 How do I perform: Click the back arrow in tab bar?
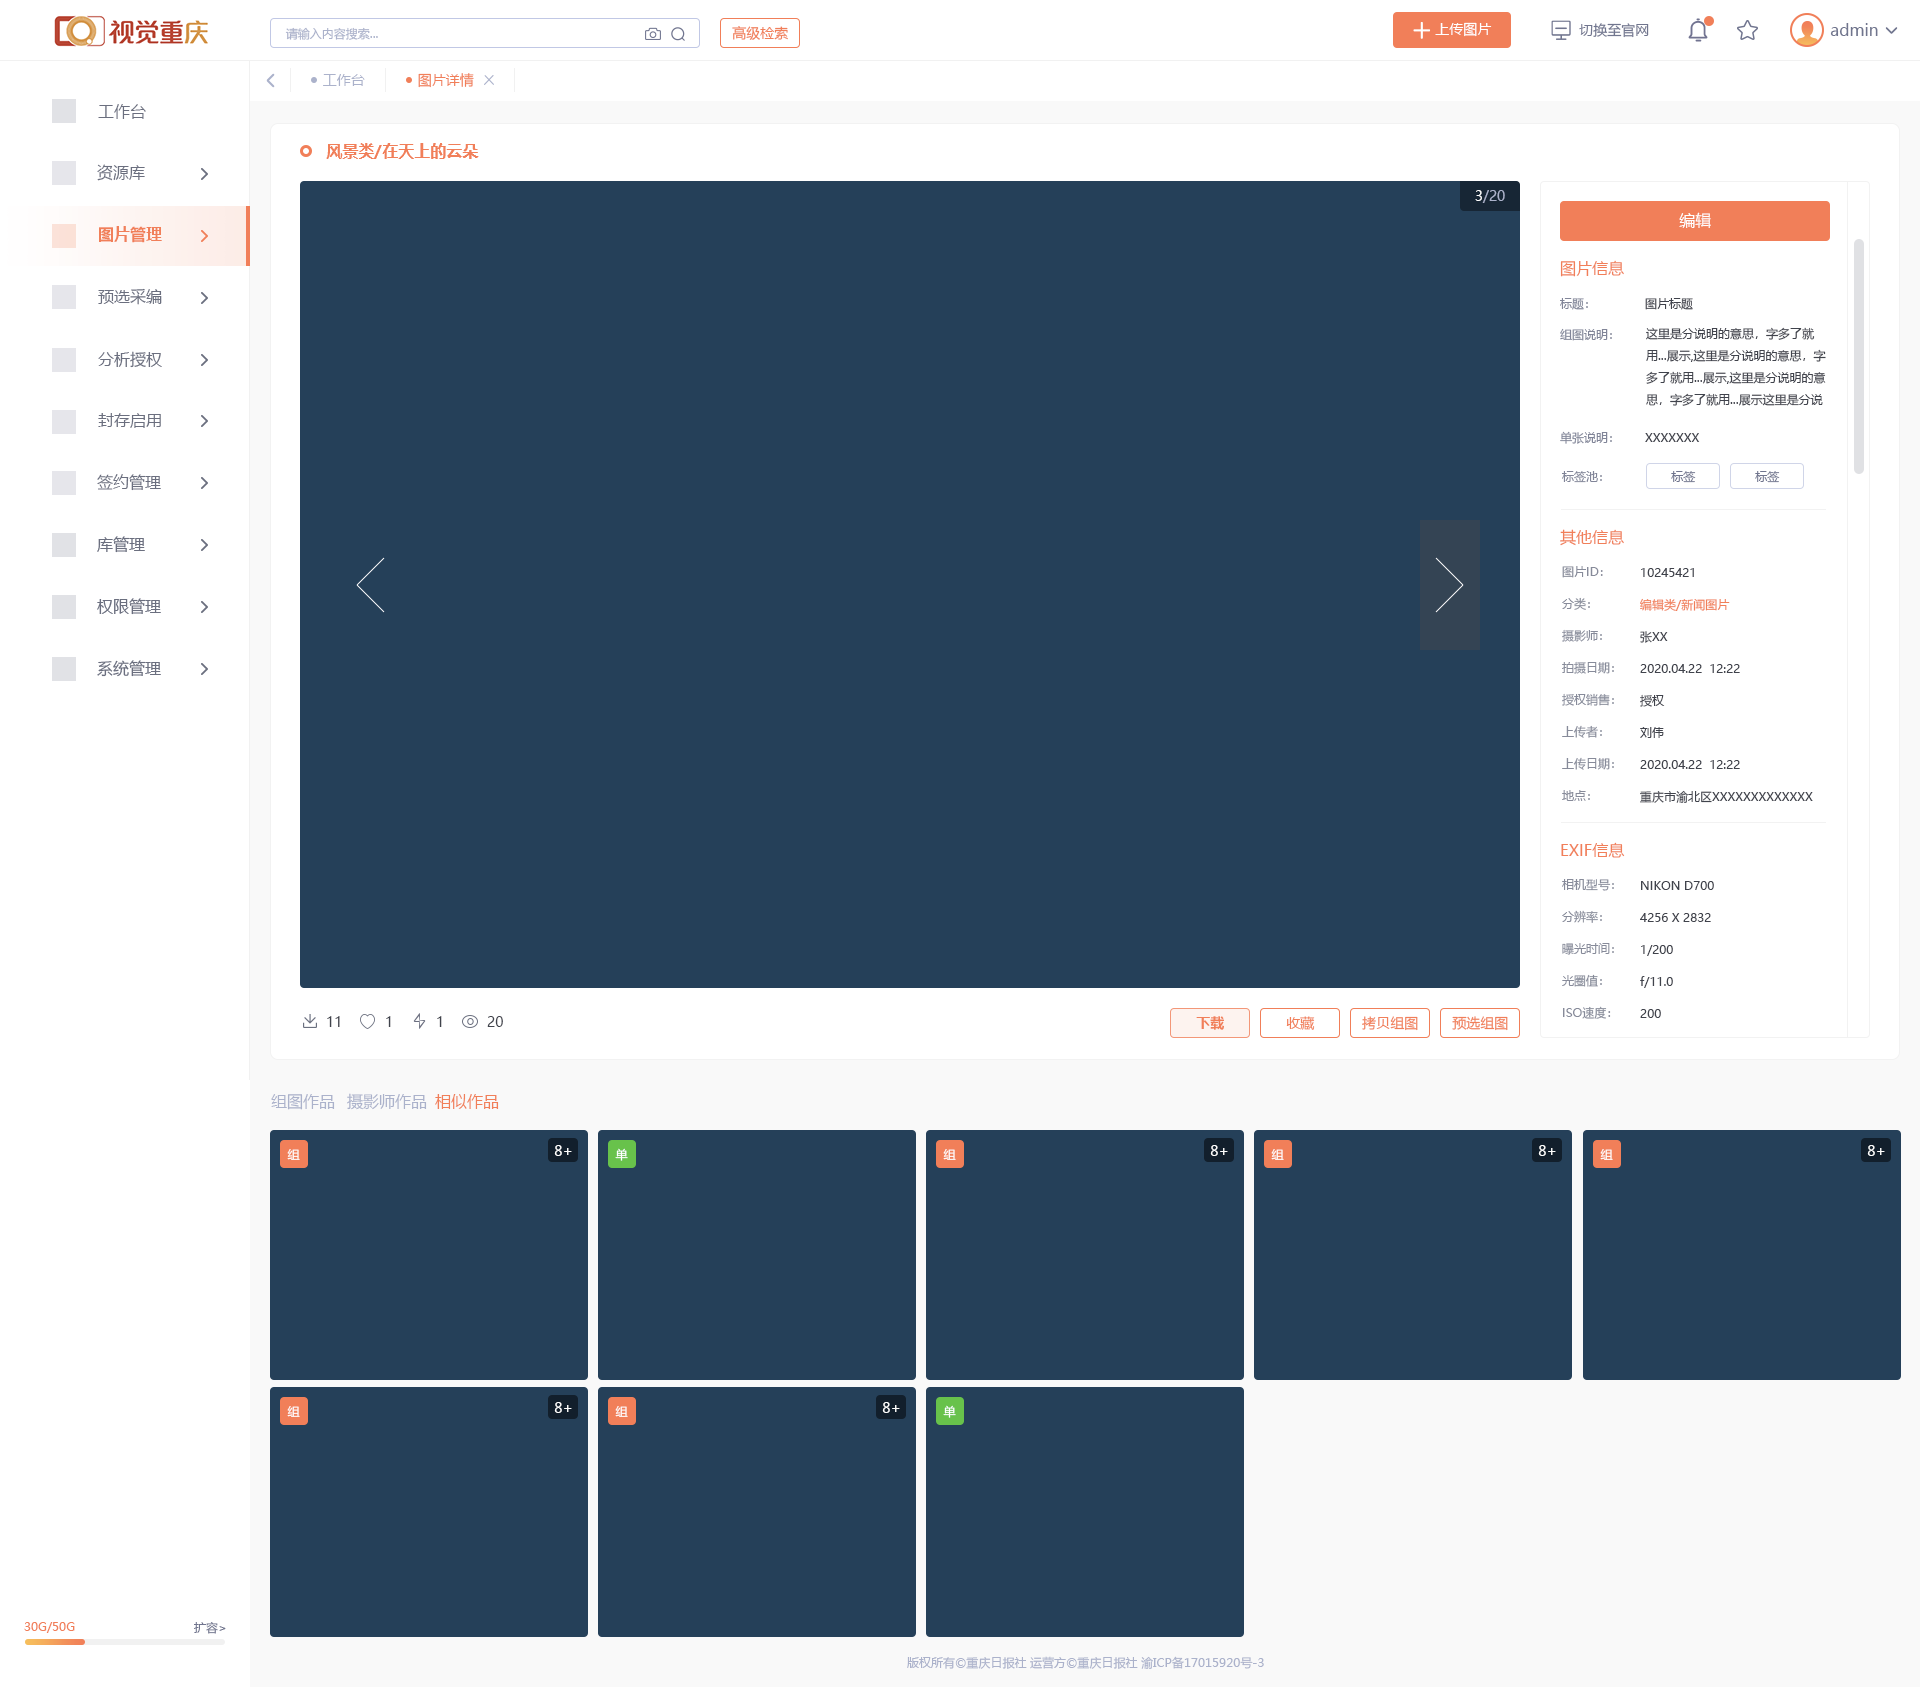pyautogui.click(x=270, y=80)
